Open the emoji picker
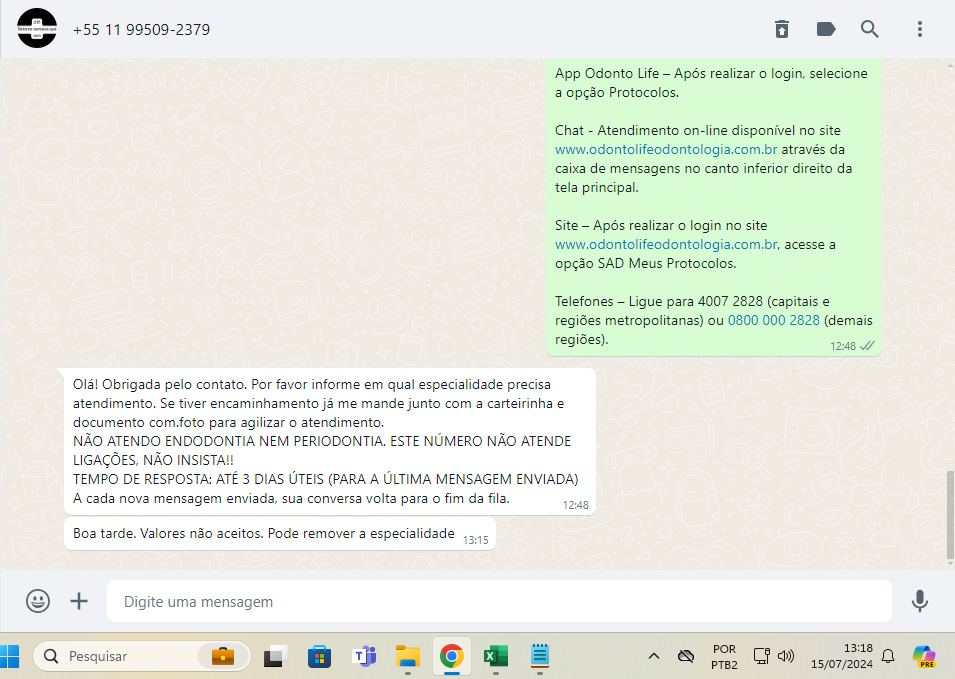The height and width of the screenshot is (679, 955). (38, 601)
